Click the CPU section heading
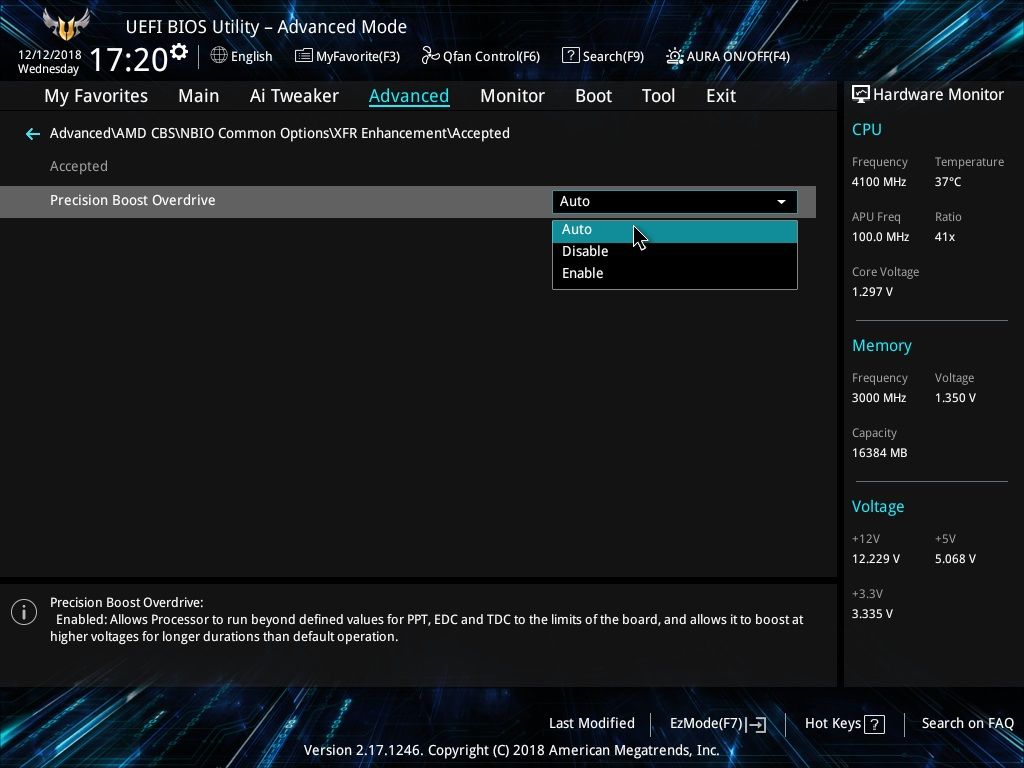Viewport: 1024px width, 768px height. pyautogui.click(x=867, y=129)
